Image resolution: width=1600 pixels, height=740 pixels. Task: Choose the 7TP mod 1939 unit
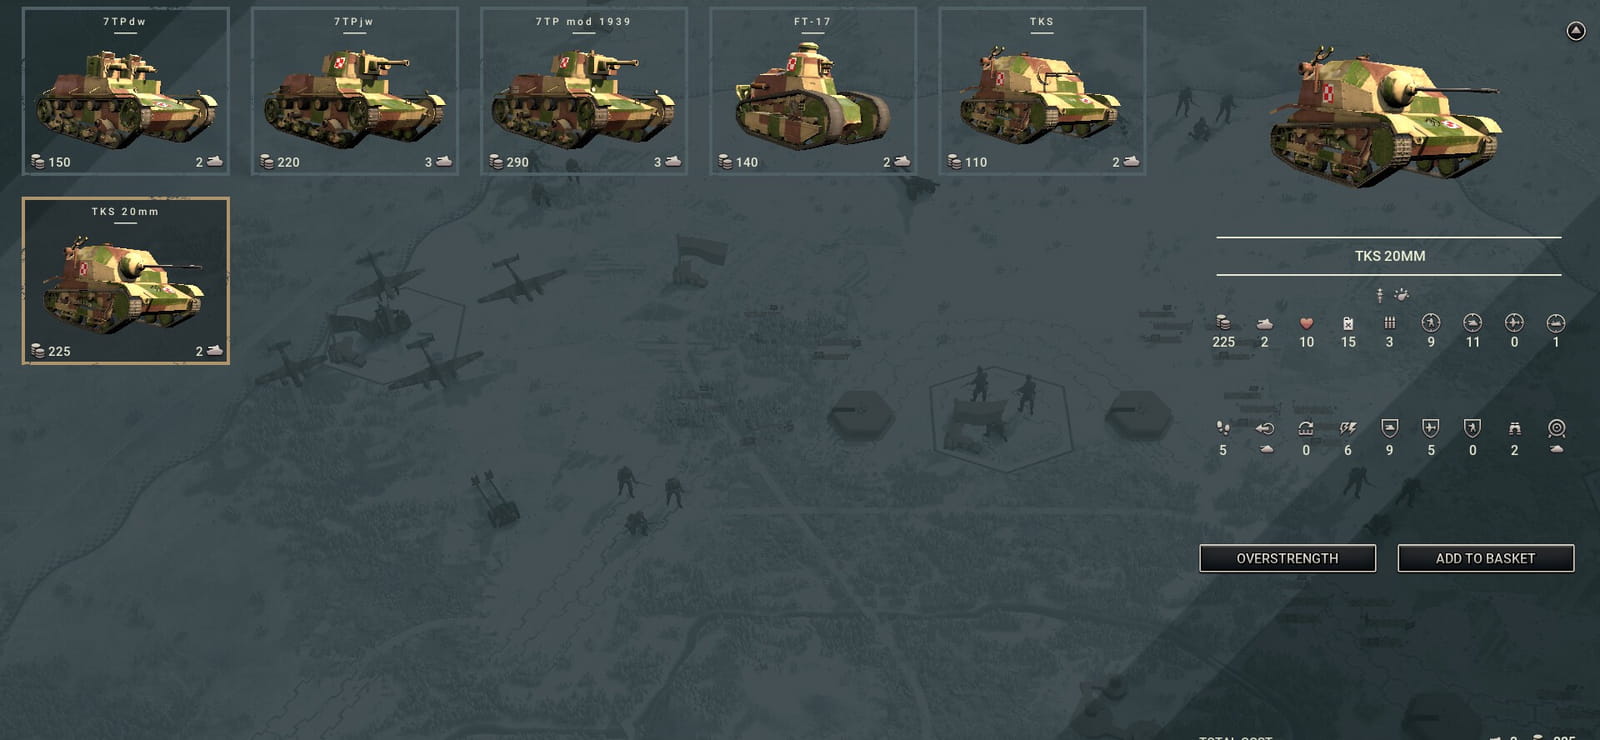click(584, 91)
